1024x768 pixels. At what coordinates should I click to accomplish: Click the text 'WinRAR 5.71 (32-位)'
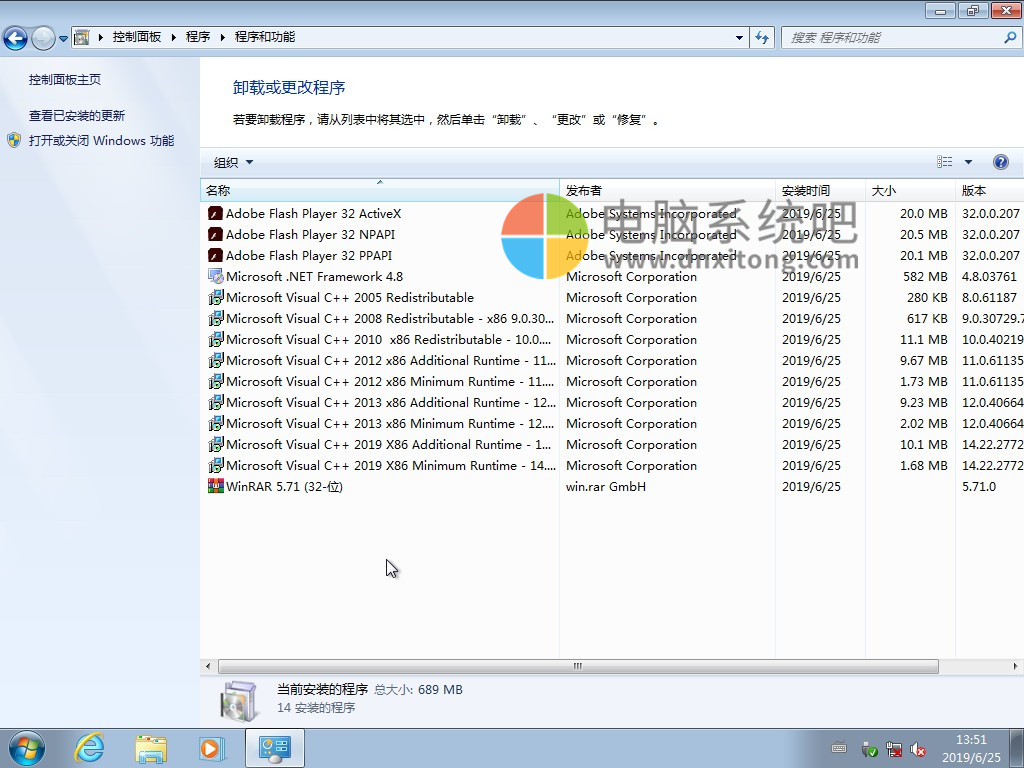(x=284, y=487)
